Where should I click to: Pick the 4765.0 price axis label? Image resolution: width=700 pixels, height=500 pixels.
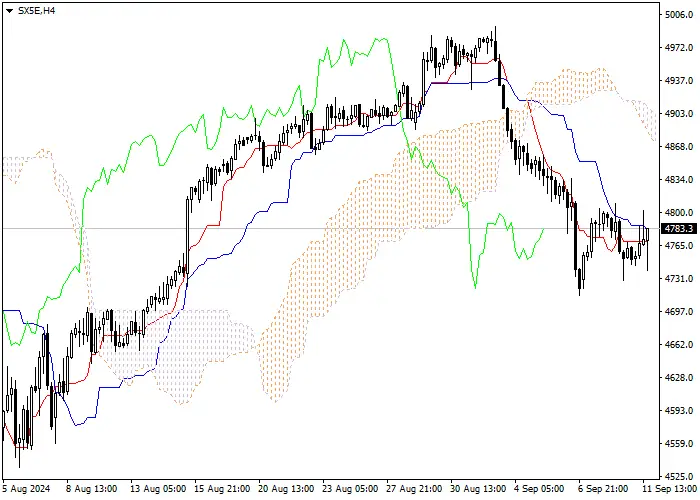click(679, 246)
